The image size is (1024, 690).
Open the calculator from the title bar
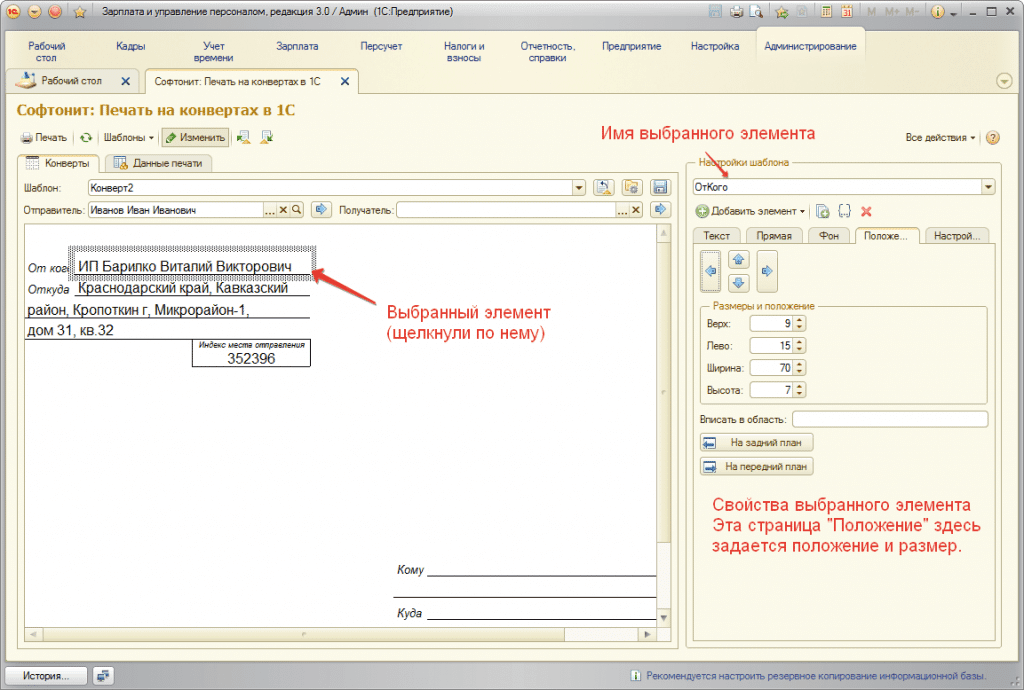tap(826, 12)
